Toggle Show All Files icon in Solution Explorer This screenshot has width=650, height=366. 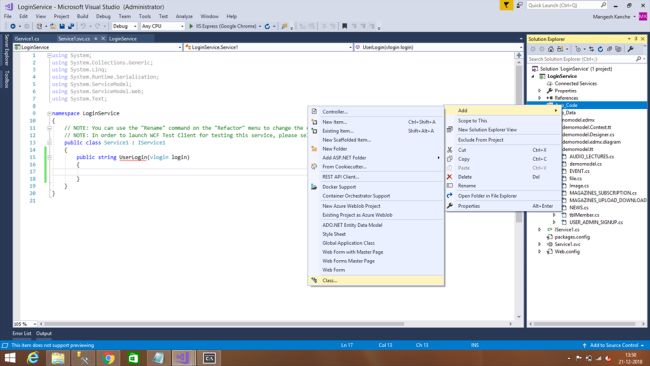coord(618,49)
